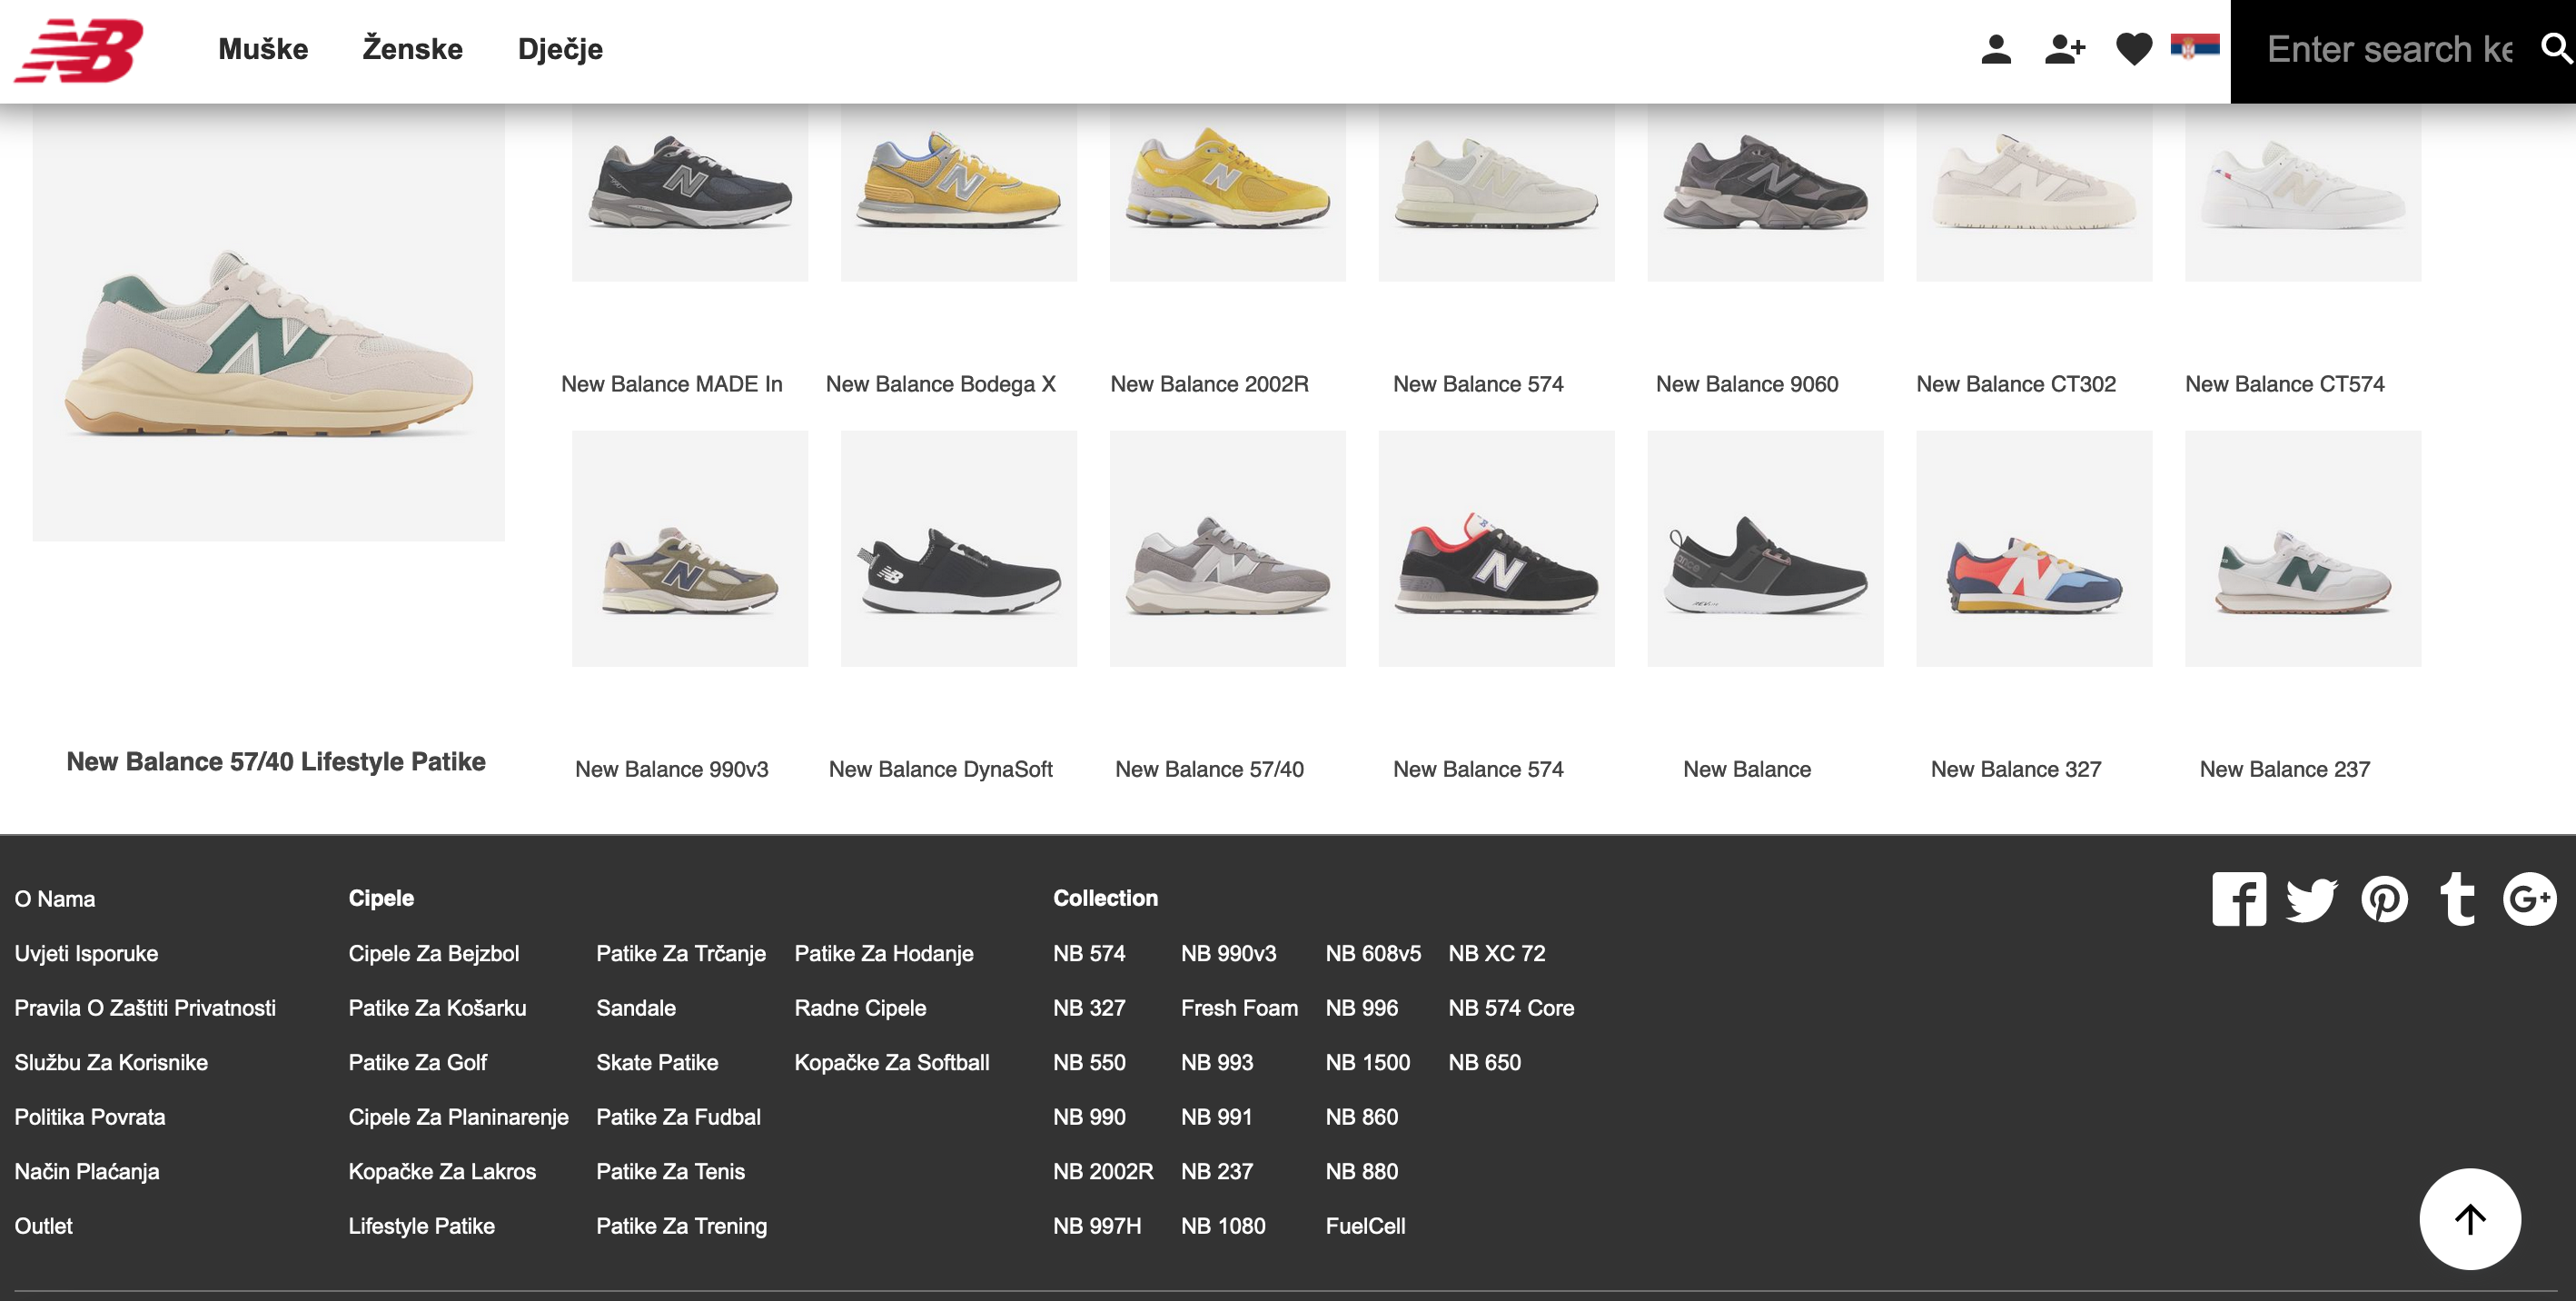The width and height of the screenshot is (2576, 1301).
Task: Click the New Balance 327 product name
Action: (x=2016, y=769)
